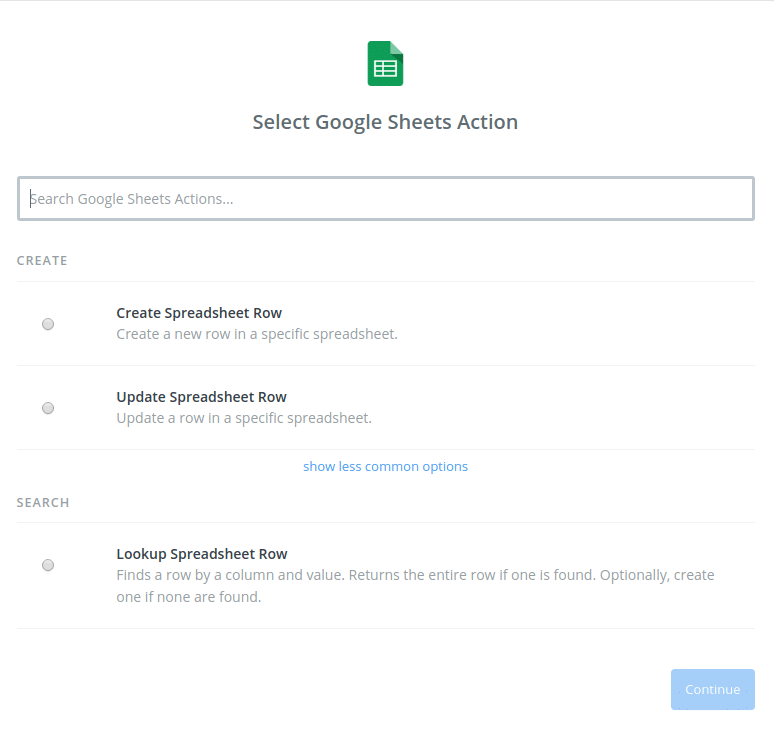Click the 'show less common options' link
774x748 pixels.
coord(385,467)
